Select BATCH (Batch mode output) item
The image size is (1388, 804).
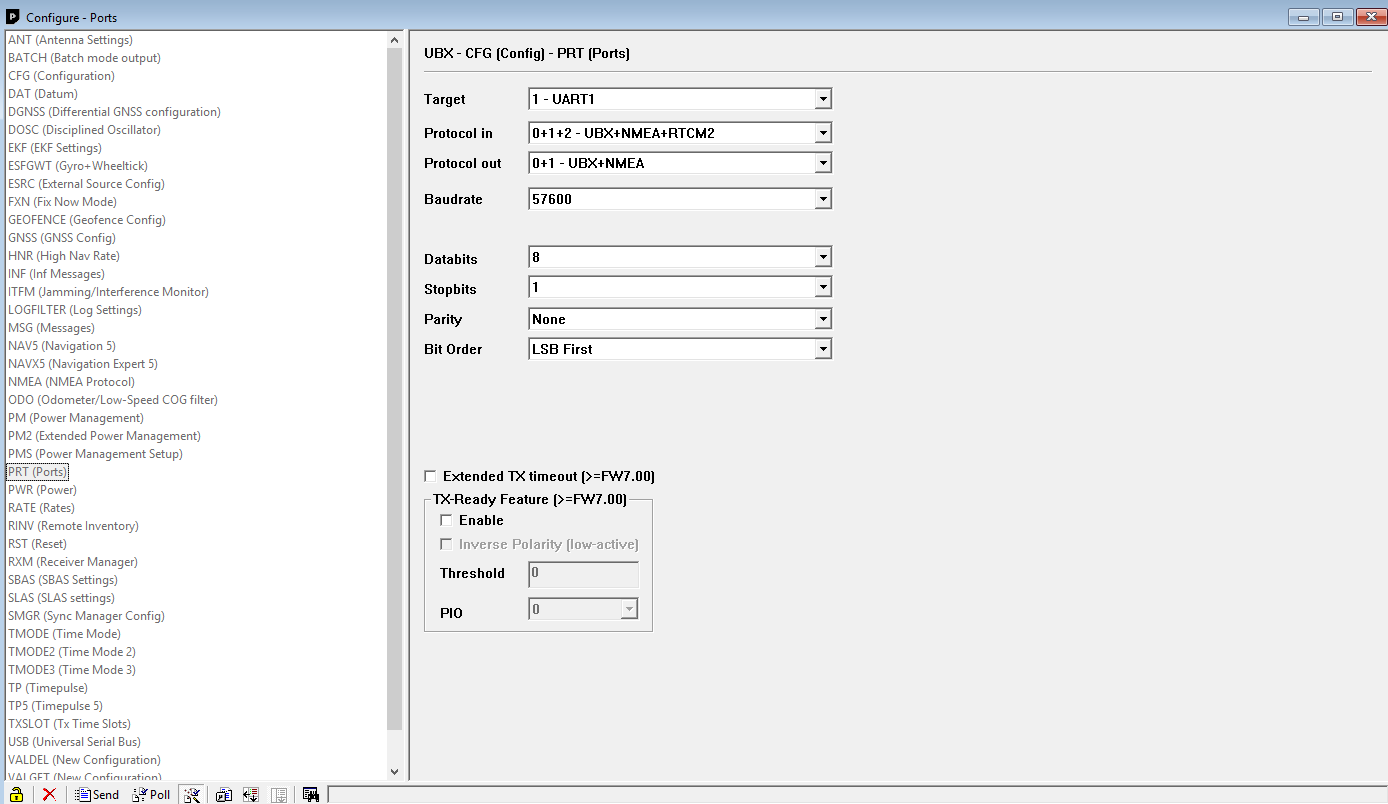[x=84, y=58]
